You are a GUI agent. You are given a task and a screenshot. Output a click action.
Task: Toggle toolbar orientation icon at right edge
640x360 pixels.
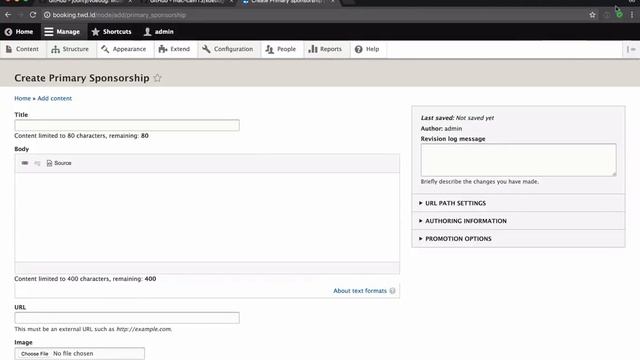(x=631, y=49)
